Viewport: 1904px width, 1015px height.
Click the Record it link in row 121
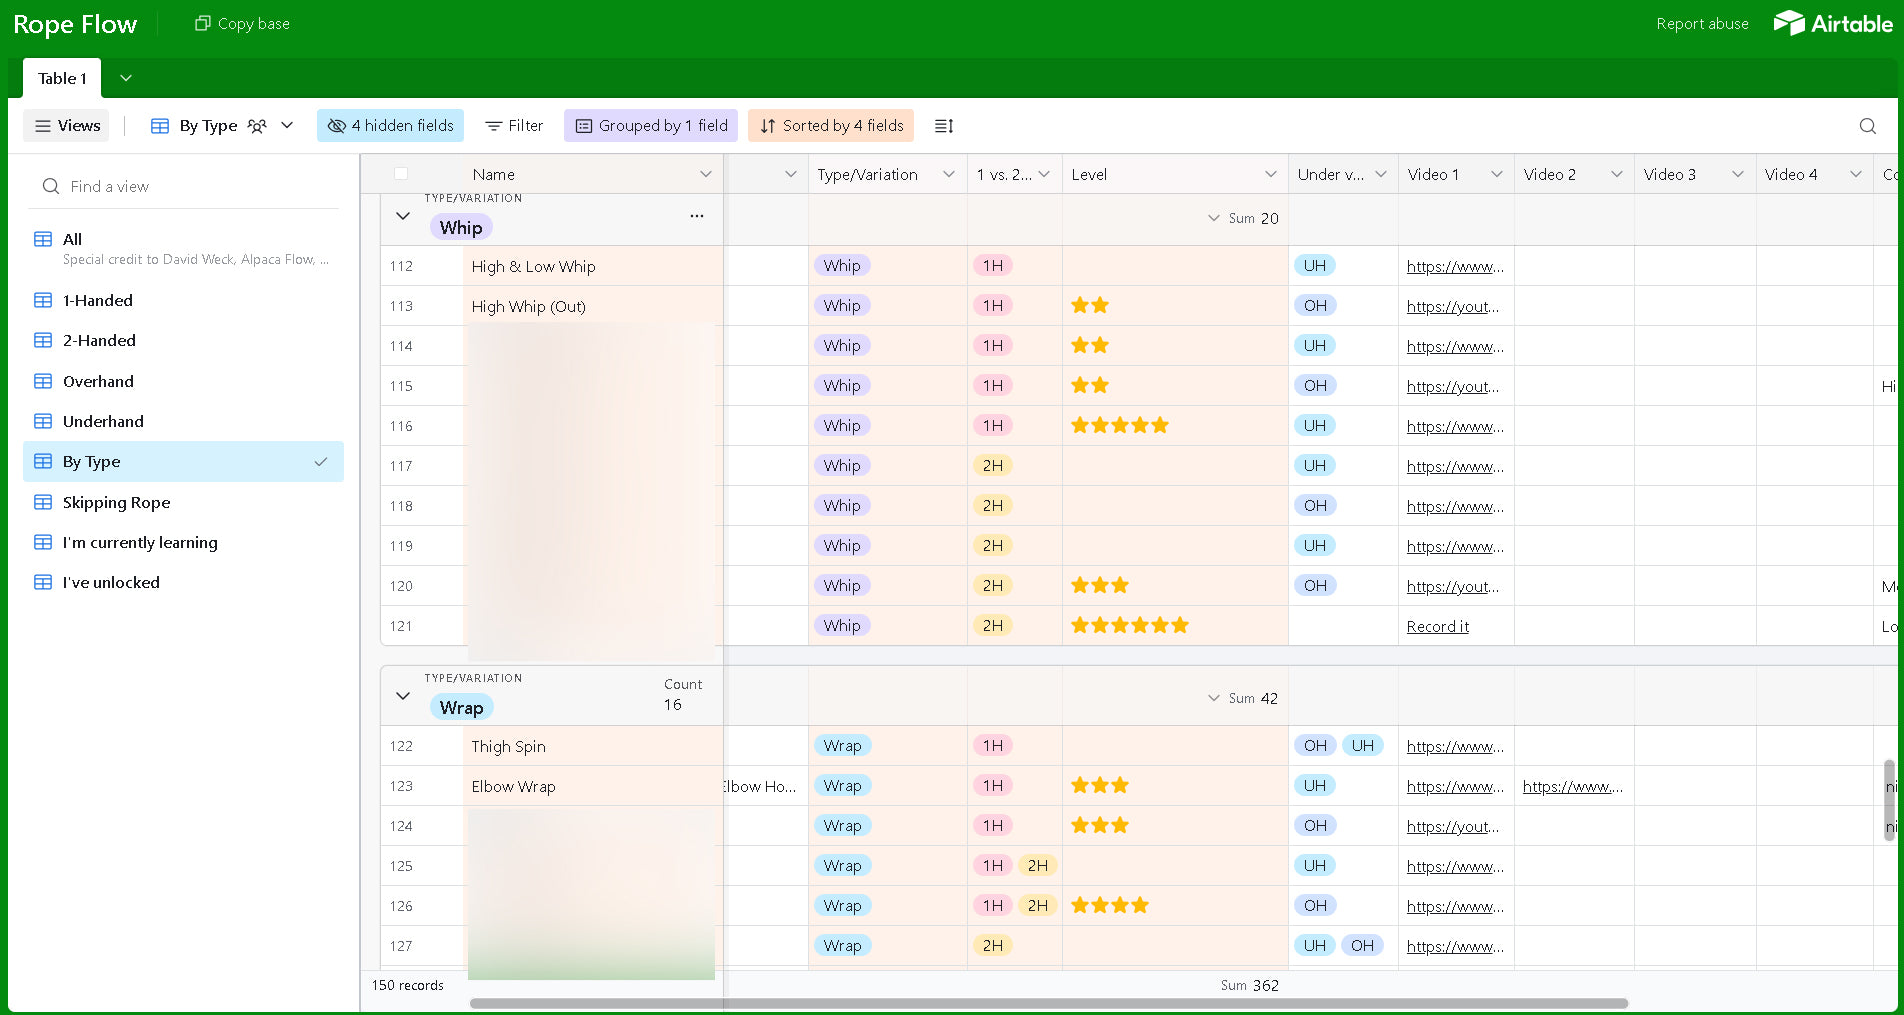tap(1438, 626)
